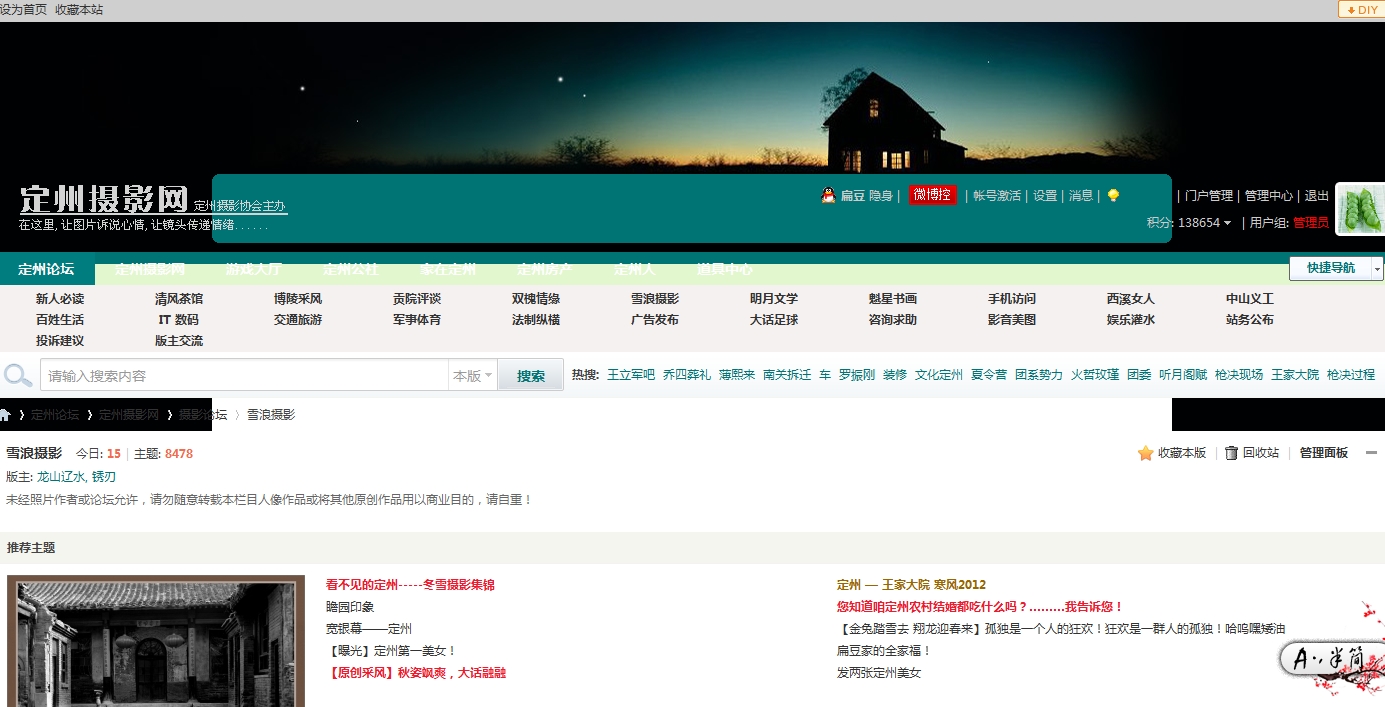Open the 清风茶馆 board
The height and width of the screenshot is (707, 1385).
(179, 299)
